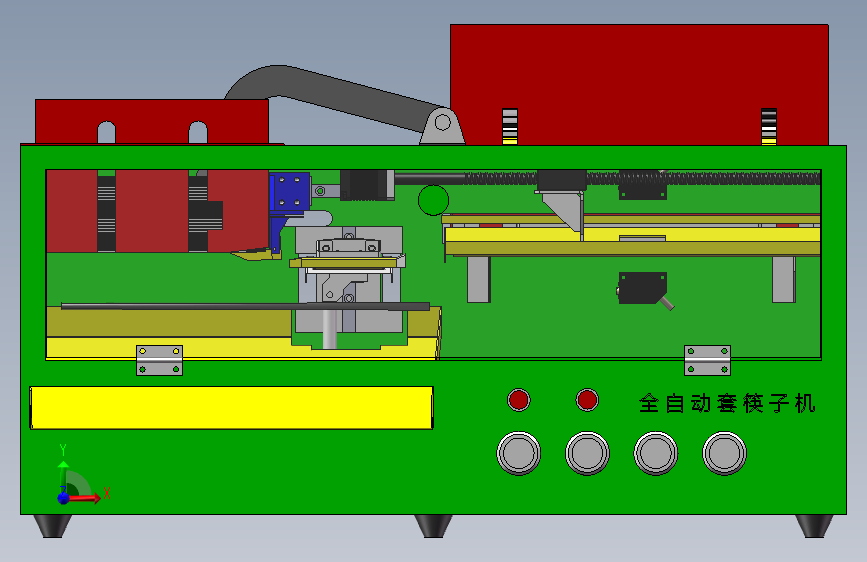
Task: Click the blue Z axis ball of the triad
Action: coord(64,498)
